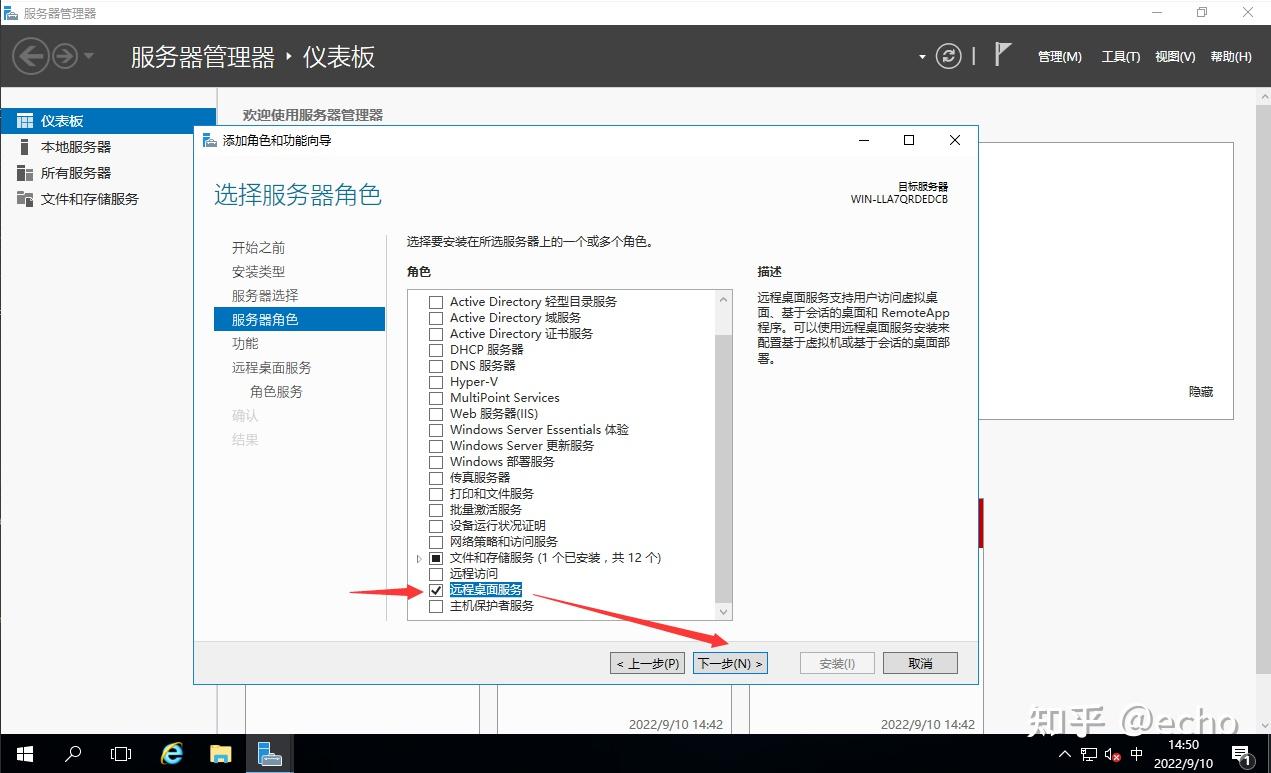
Task: Click the 下一步(N) button
Action: pyautogui.click(x=730, y=663)
